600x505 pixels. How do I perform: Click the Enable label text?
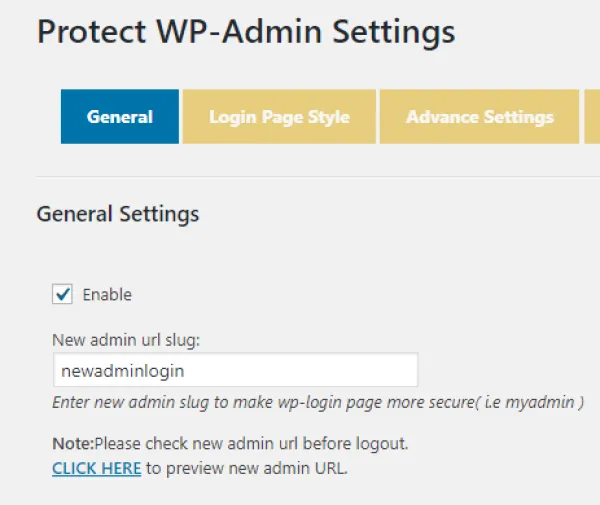click(107, 295)
